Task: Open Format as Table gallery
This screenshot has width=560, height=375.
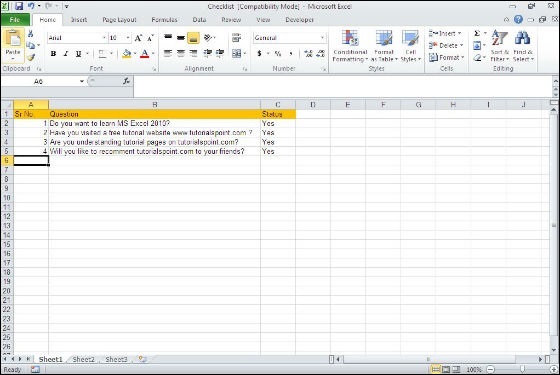Action: click(x=384, y=46)
